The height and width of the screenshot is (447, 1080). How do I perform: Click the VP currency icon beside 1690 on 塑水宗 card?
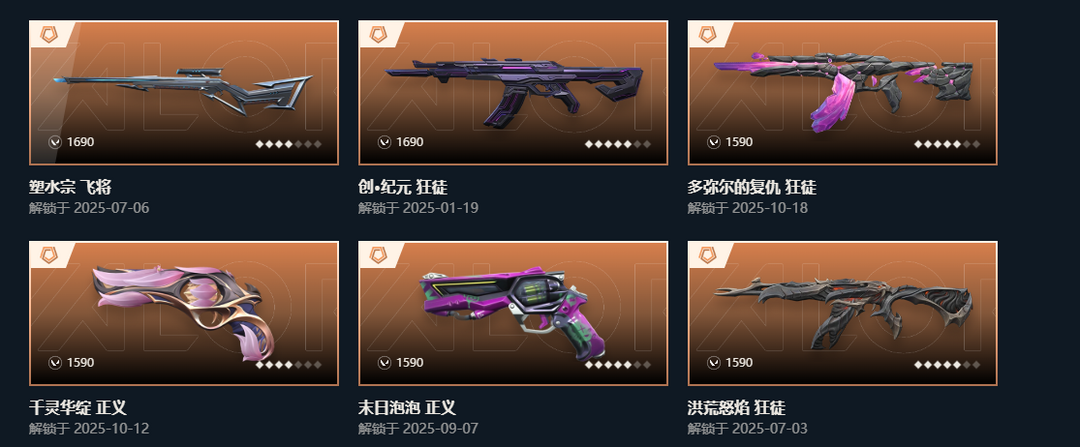coord(55,142)
